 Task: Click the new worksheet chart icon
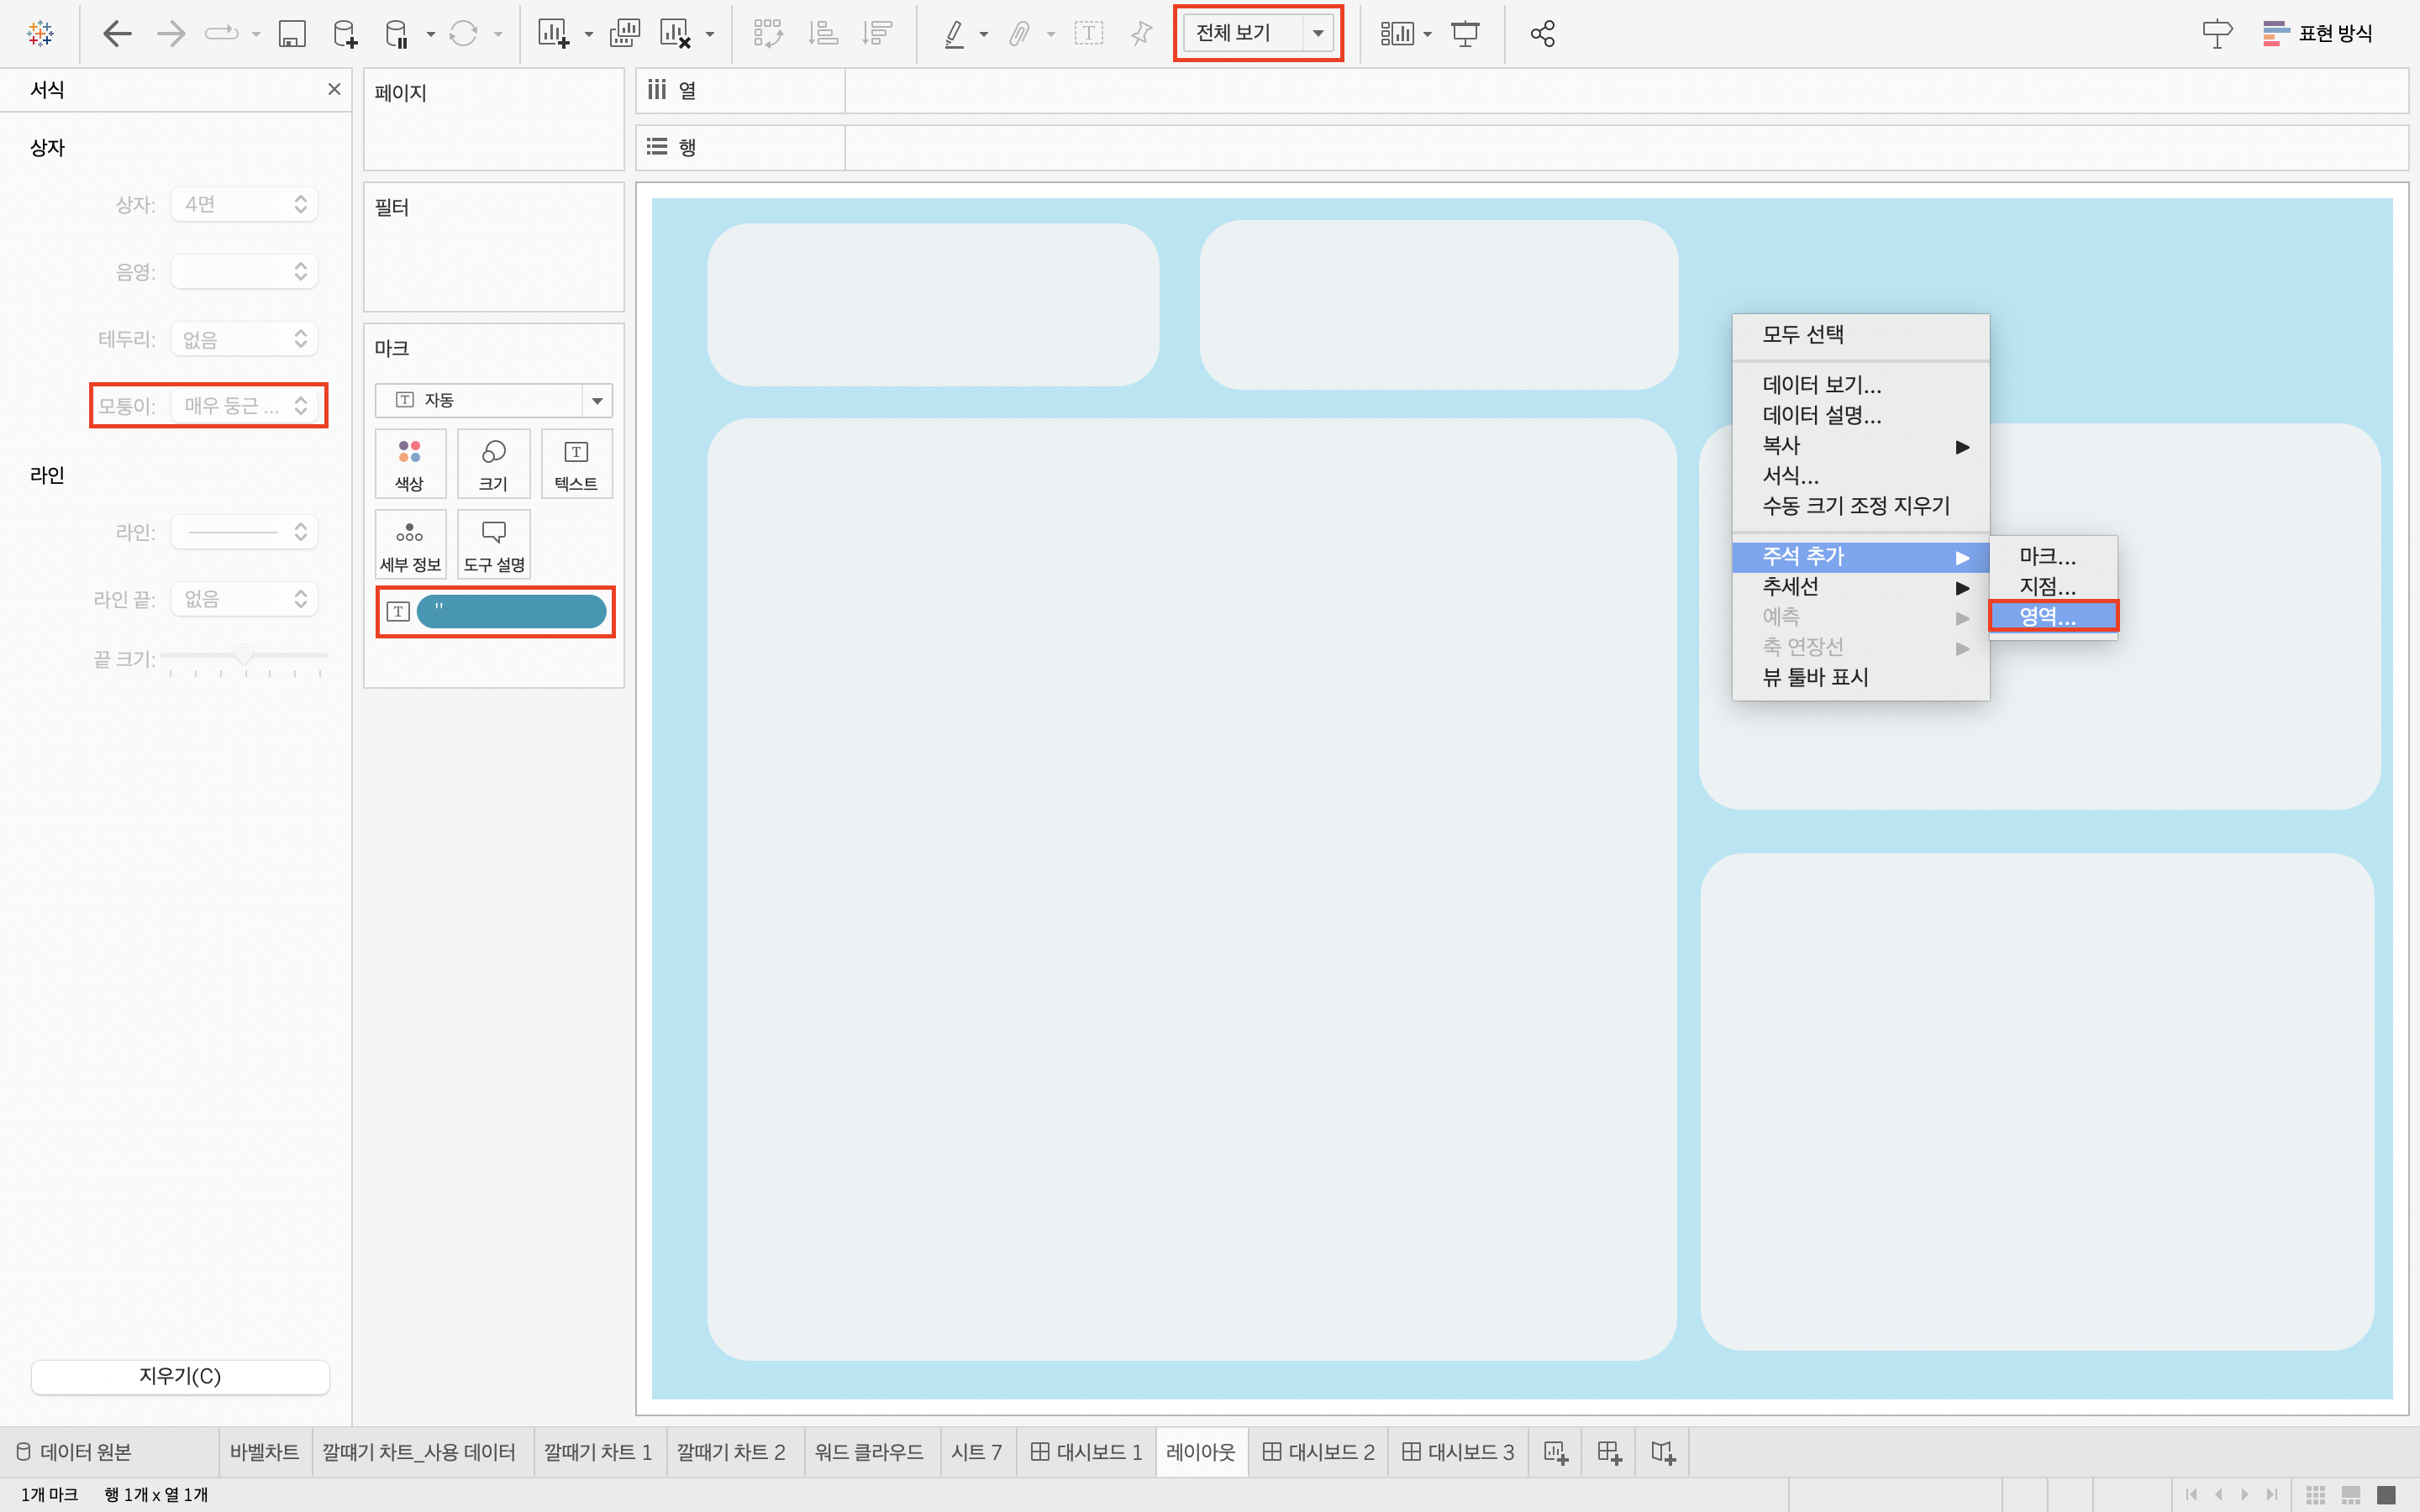tap(552, 34)
